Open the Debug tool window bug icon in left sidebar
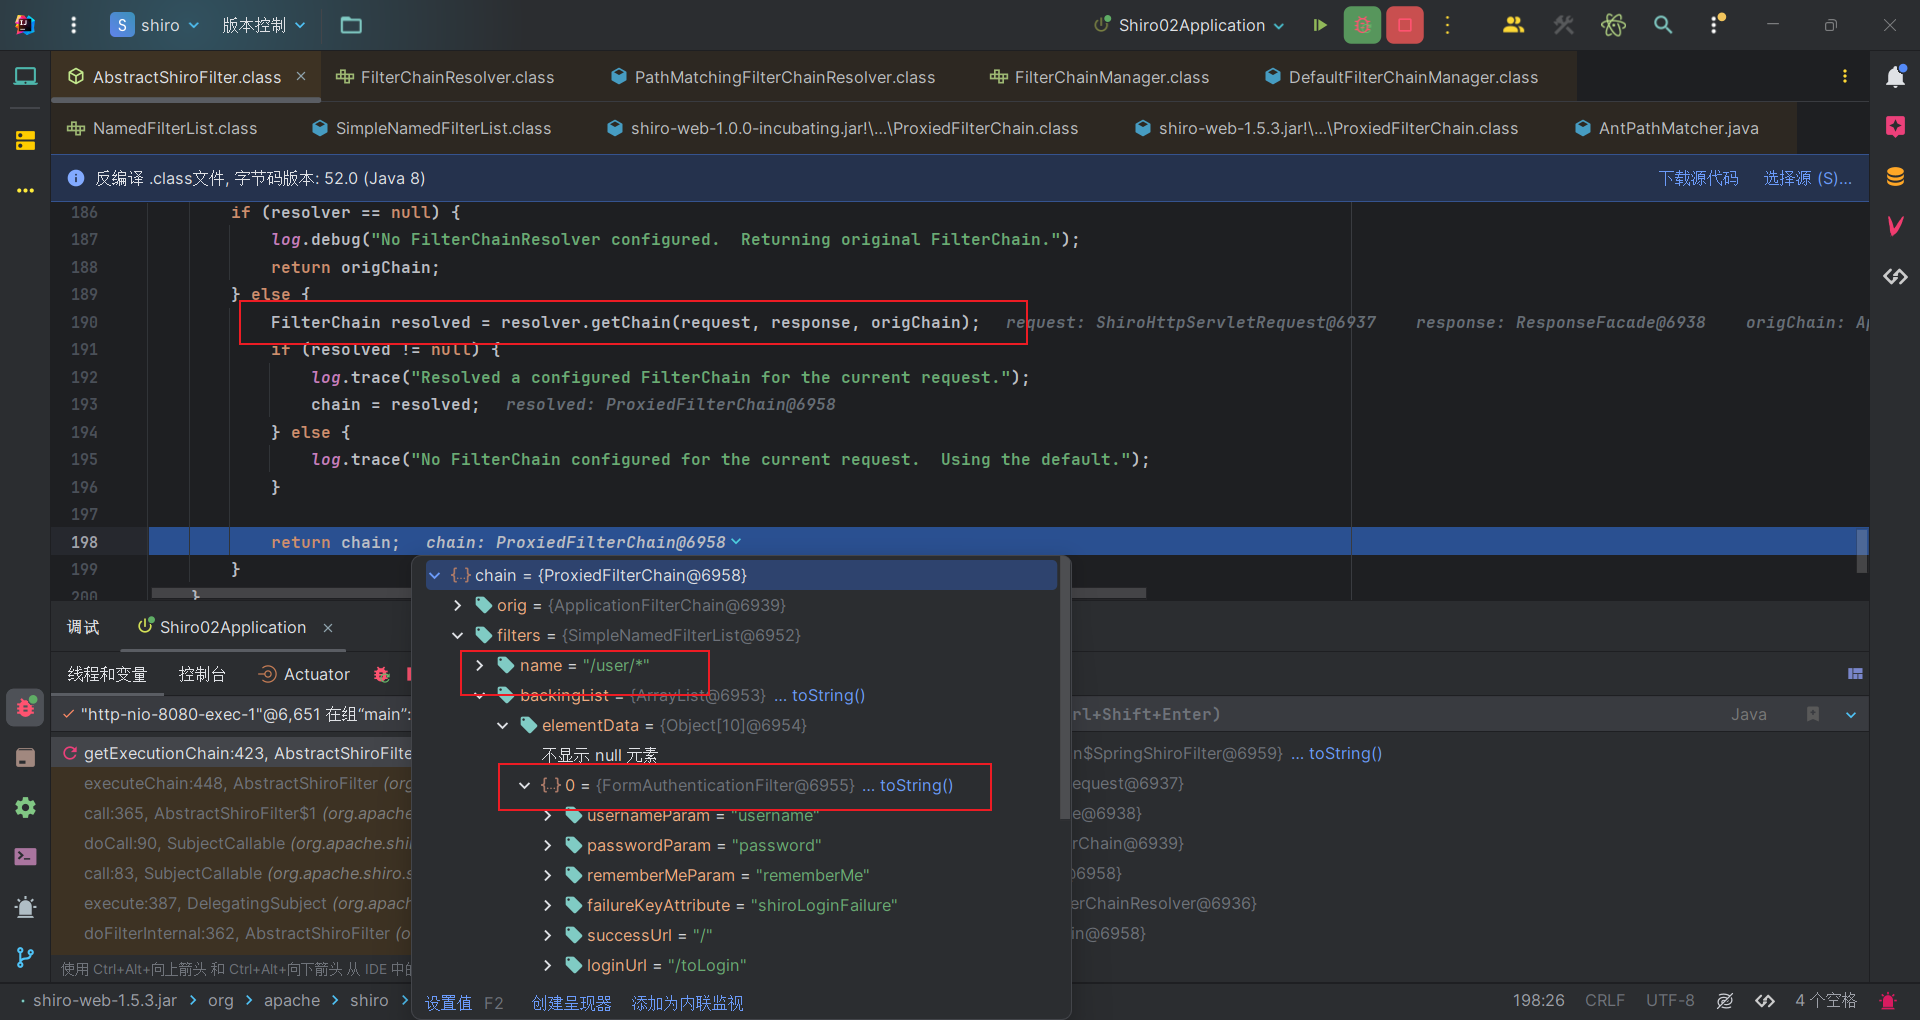This screenshot has width=1920, height=1020. pyautogui.click(x=25, y=708)
